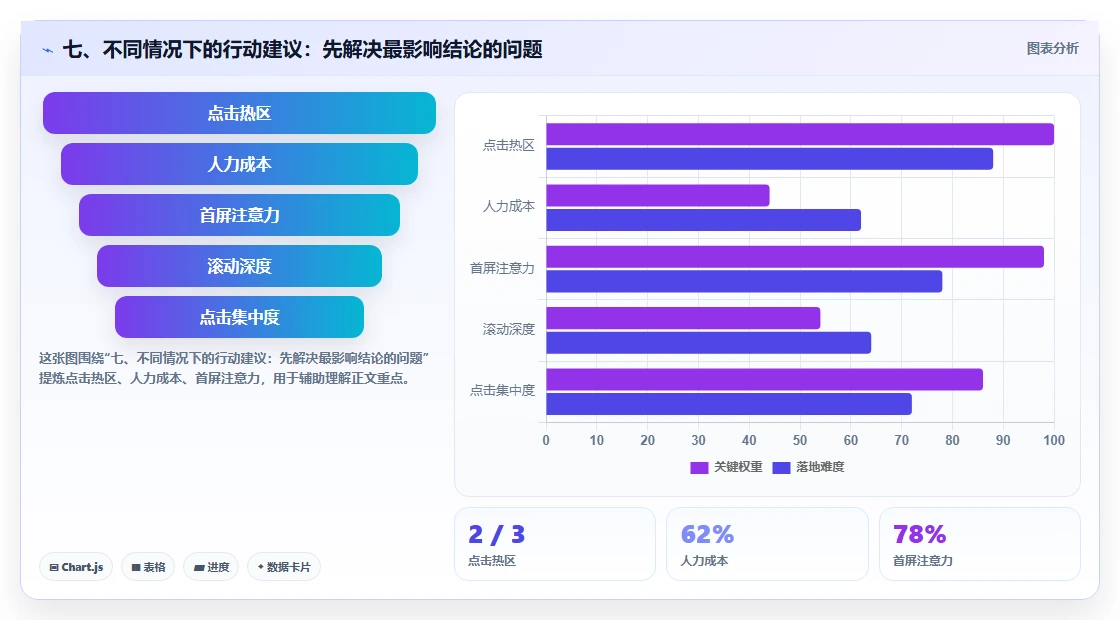Click the 滚动深度 y-axis label
The image size is (1120, 620).
(x=509, y=329)
